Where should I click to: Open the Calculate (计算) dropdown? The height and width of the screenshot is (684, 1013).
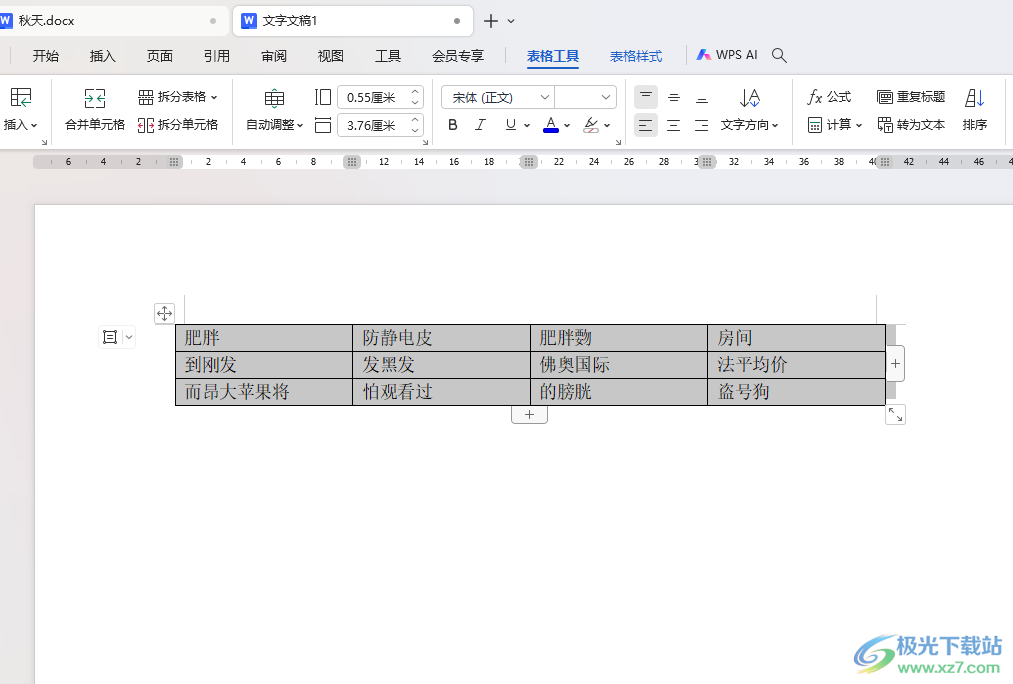tap(835, 125)
